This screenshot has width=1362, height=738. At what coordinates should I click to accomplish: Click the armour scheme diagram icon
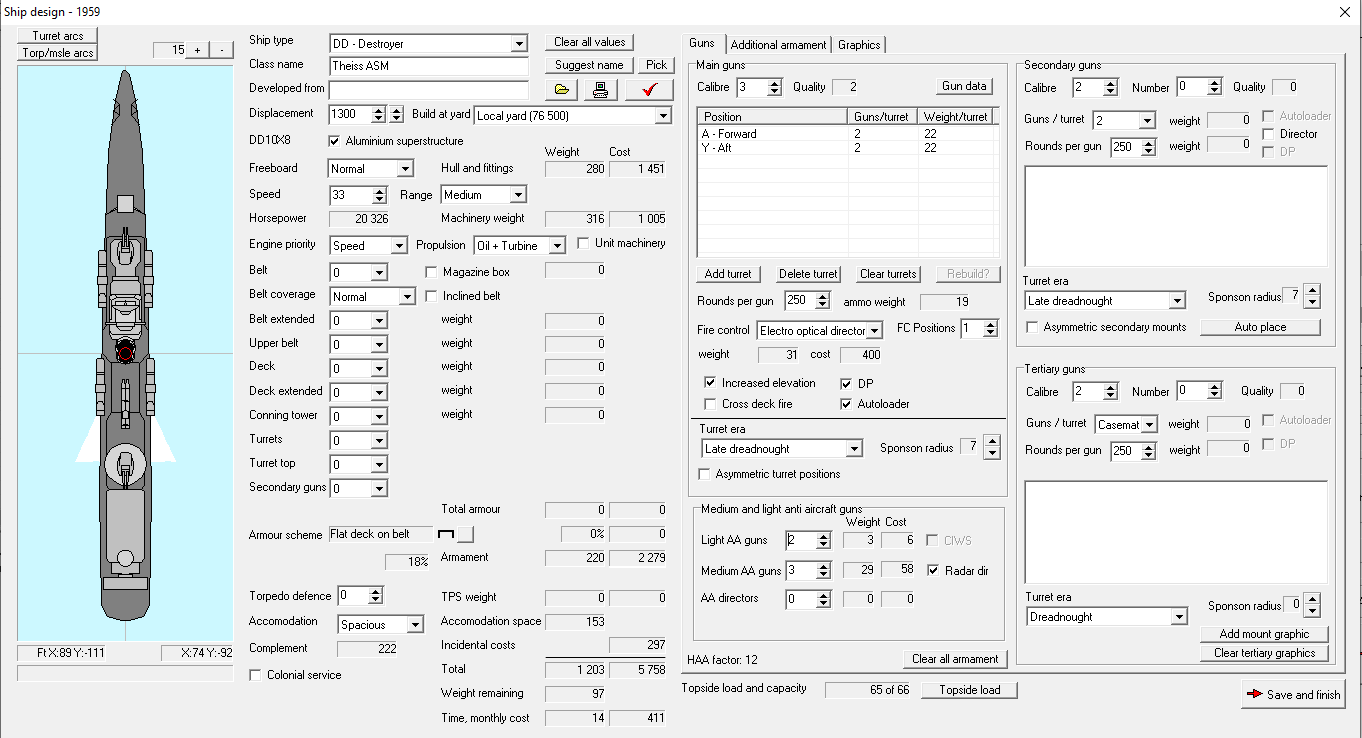tap(446, 534)
